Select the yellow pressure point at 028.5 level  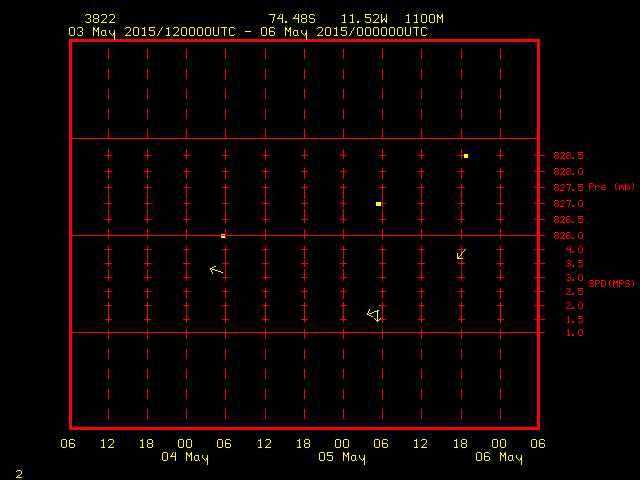coord(466,156)
